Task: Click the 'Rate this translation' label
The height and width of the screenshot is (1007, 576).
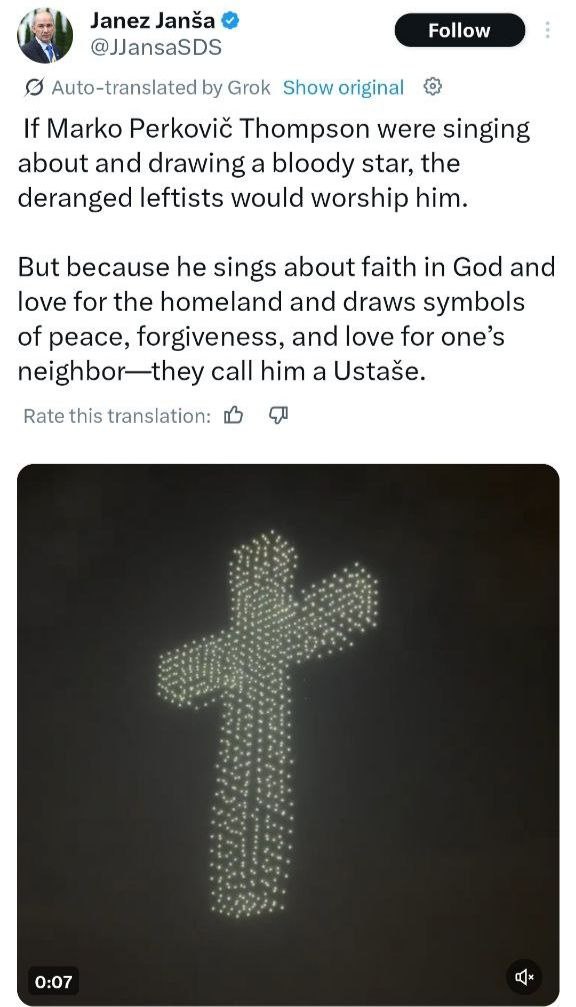Action: pos(117,416)
